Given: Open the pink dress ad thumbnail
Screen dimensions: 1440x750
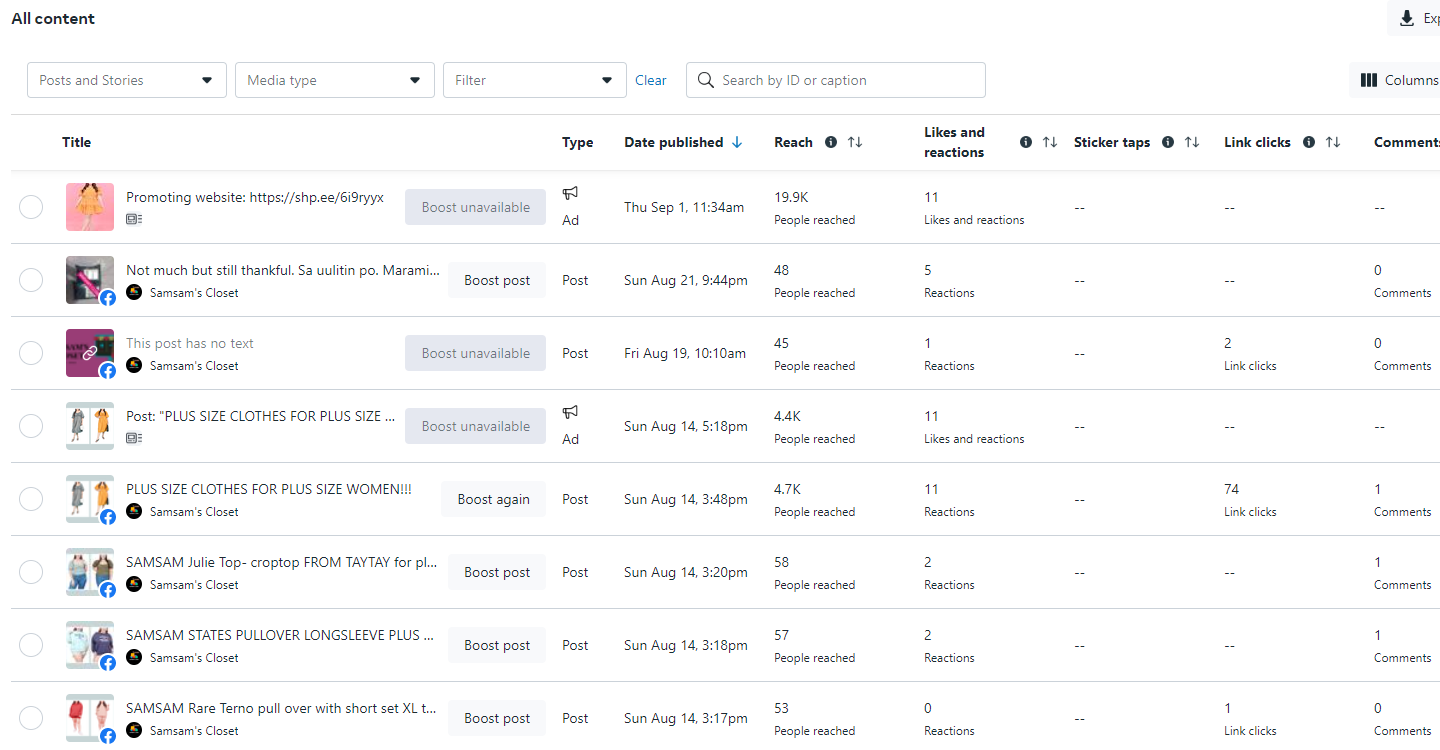Looking at the screenshot, I should (x=90, y=207).
